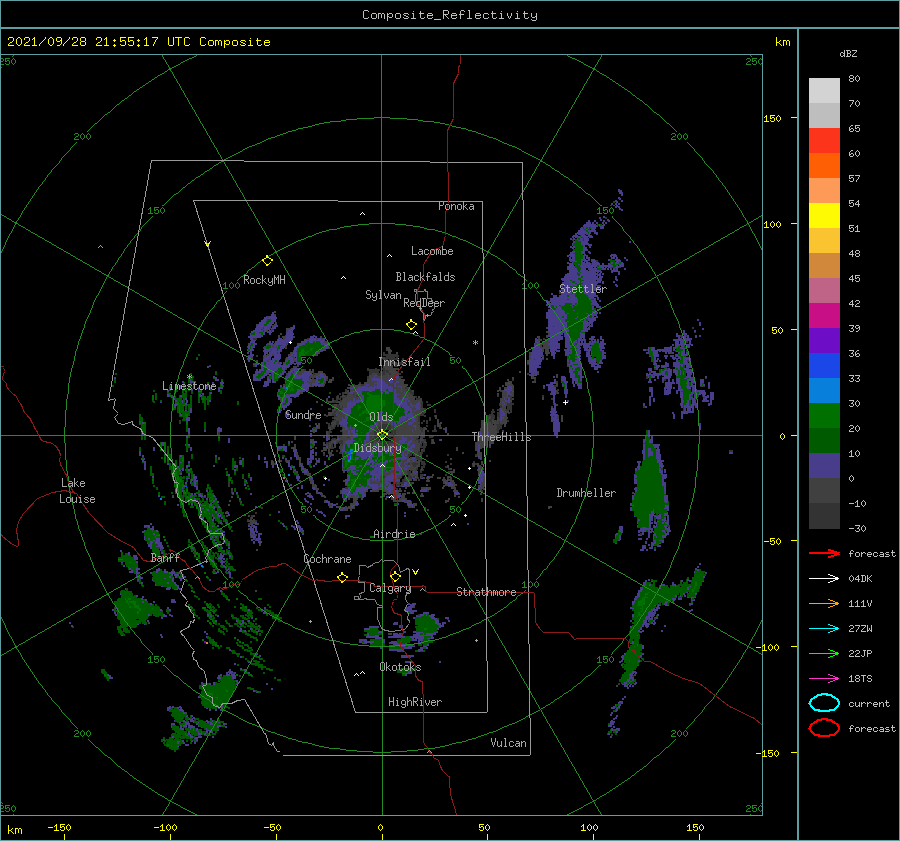The width and height of the screenshot is (900, 841).
Task: Click the dBZ scale heading
Action: point(848,53)
